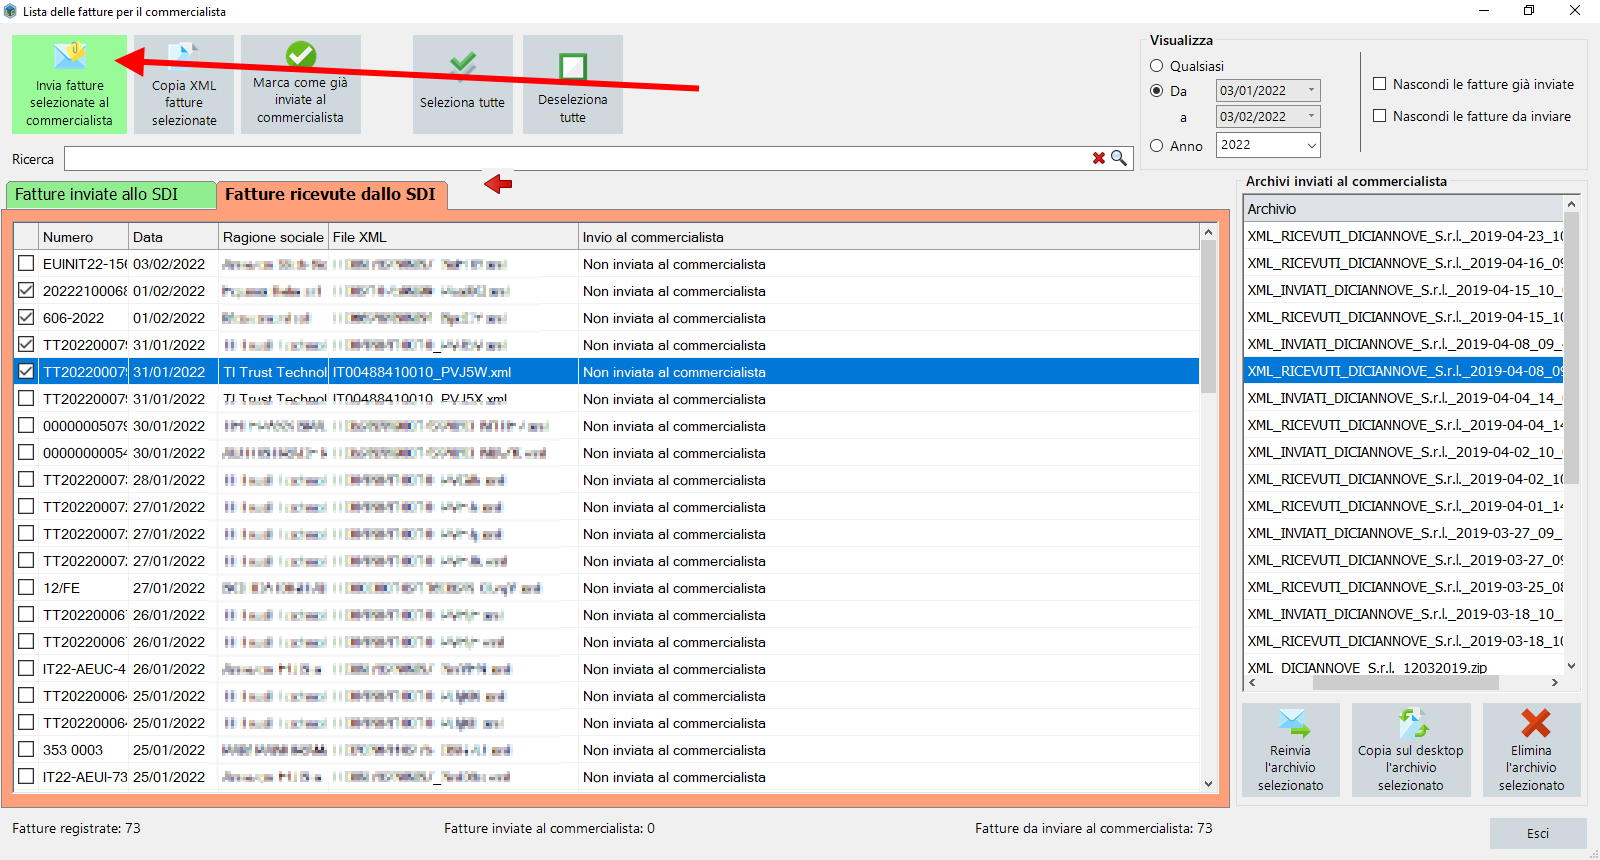1600x860 pixels.
Task: Click the application icon in title bar
Action: [11, 11]
